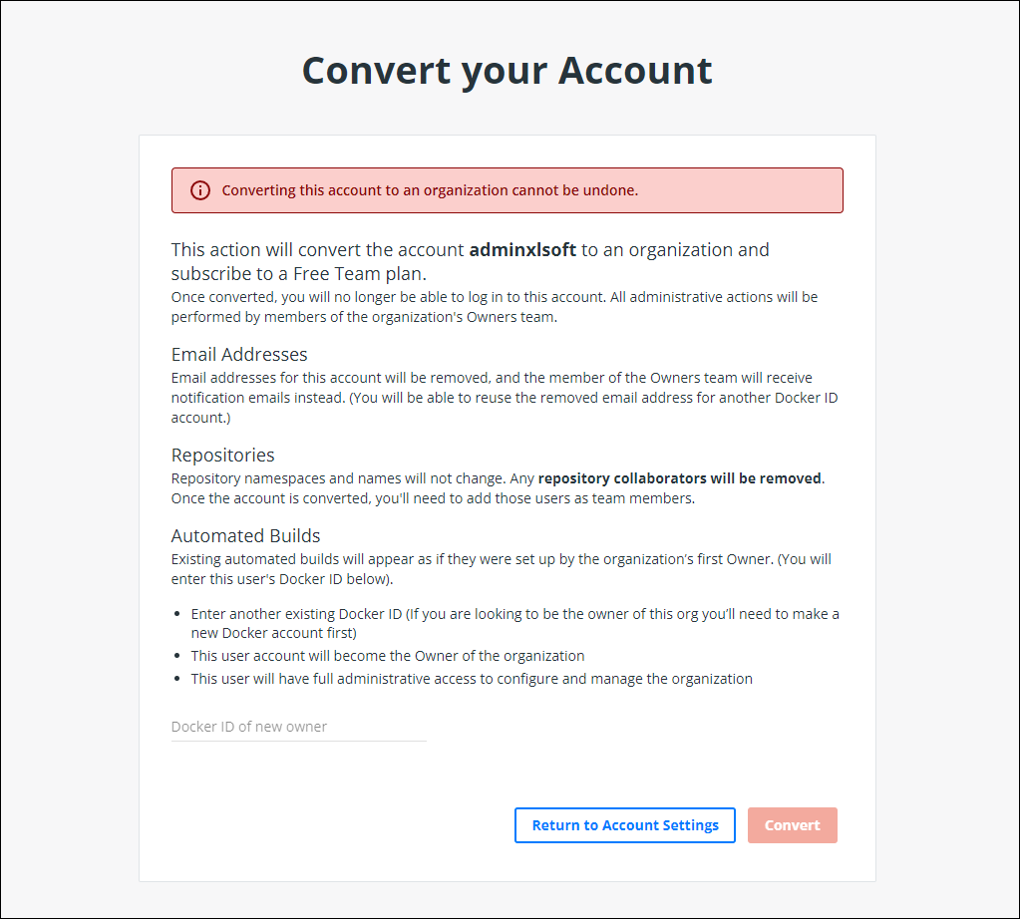Click the Email Addresses section heading
The image size is (1020, 919).
[239, 354]
